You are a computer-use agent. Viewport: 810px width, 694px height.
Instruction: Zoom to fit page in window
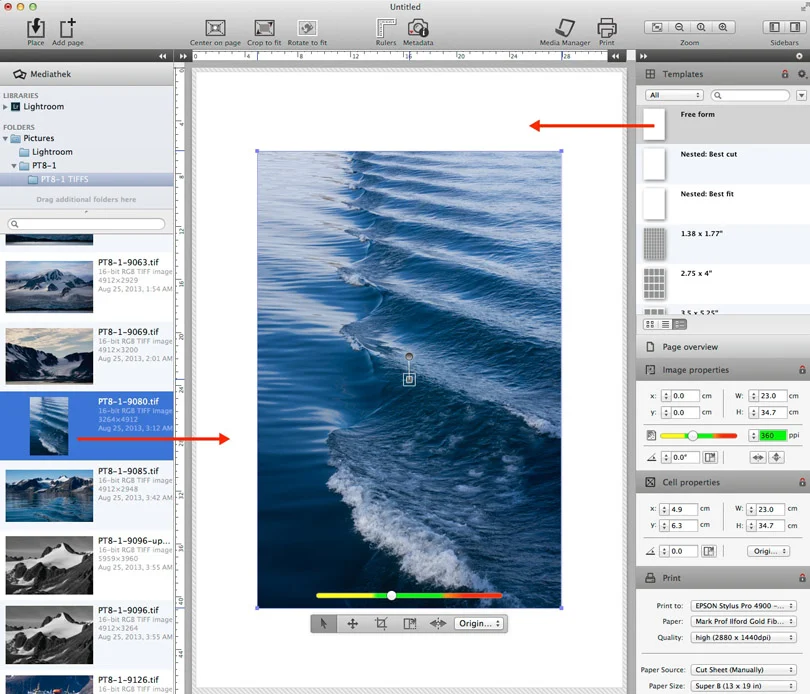657,27
